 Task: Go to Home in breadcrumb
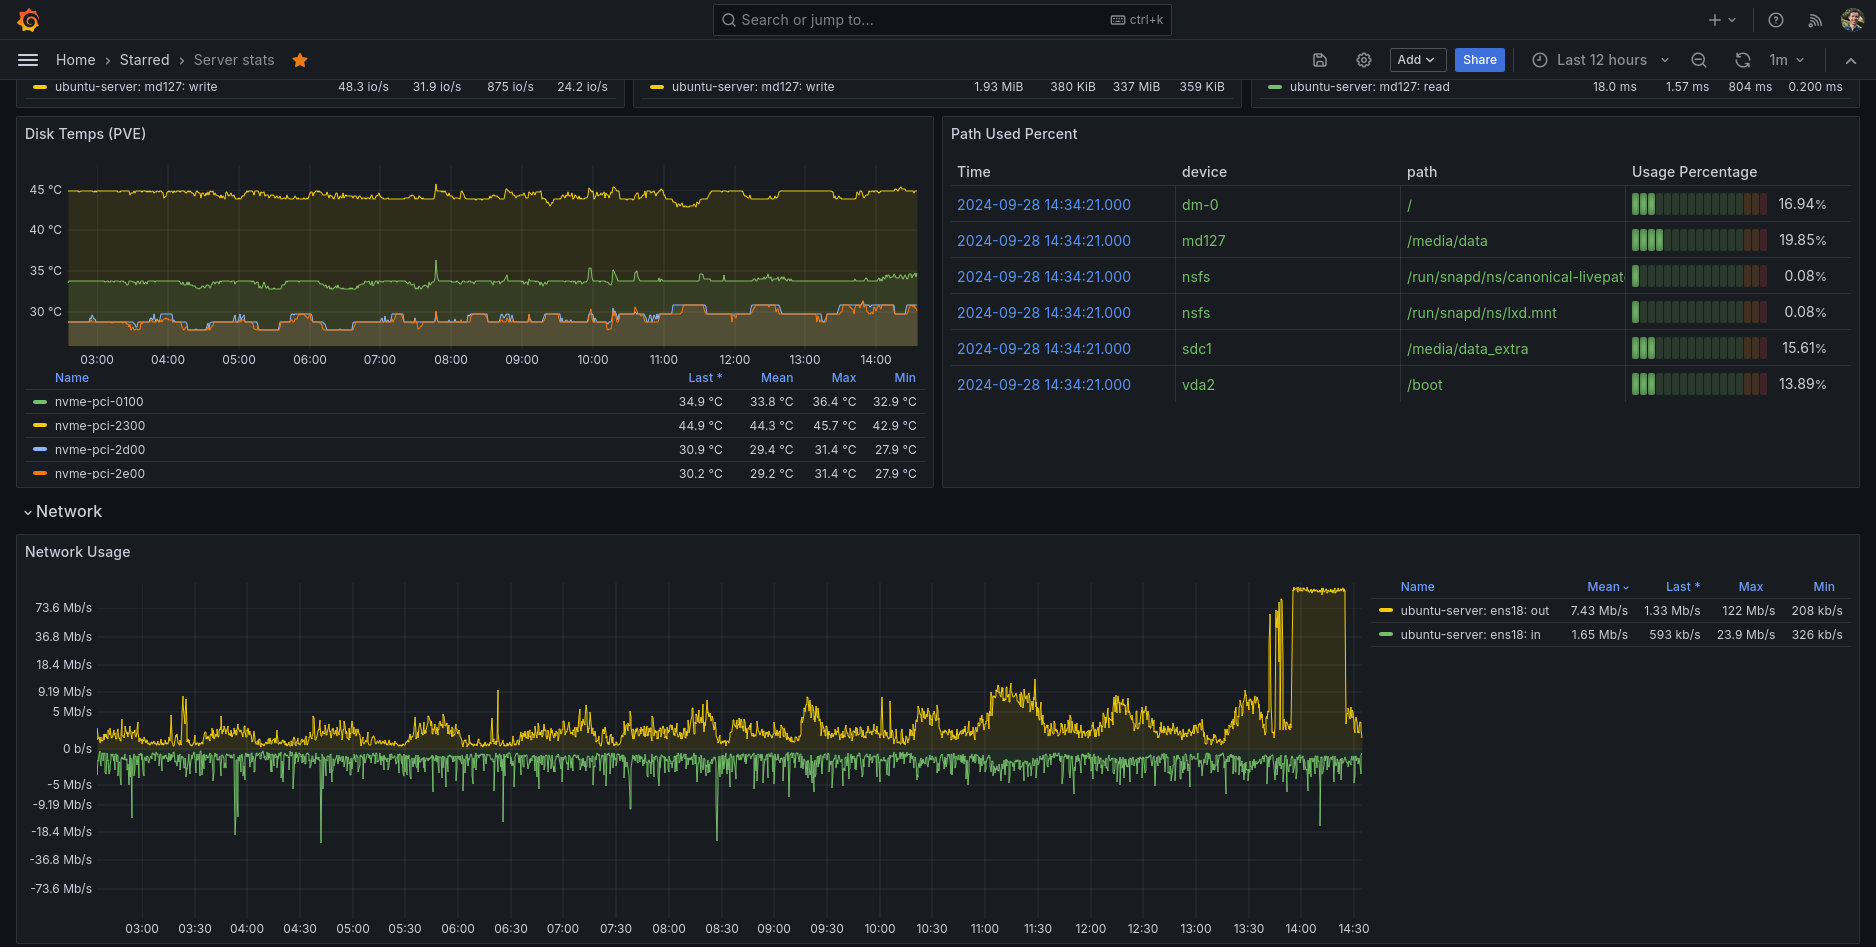tap(76, 60)
